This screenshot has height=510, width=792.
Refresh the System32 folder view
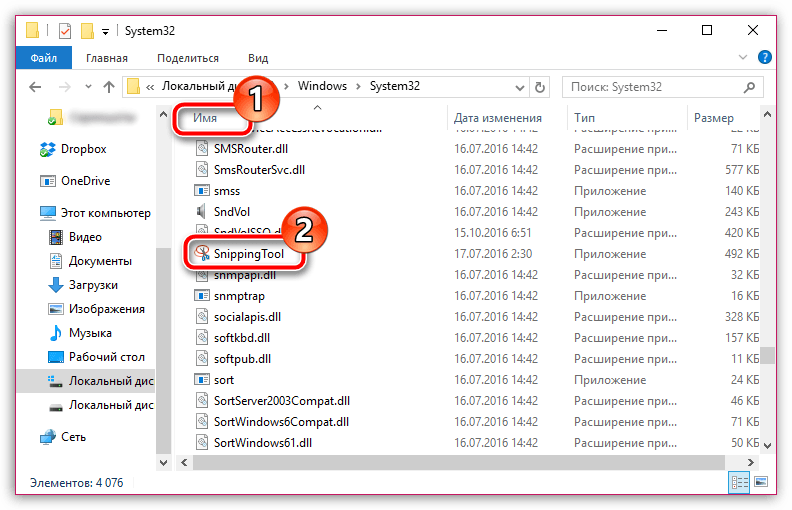(x=539, y=87)
